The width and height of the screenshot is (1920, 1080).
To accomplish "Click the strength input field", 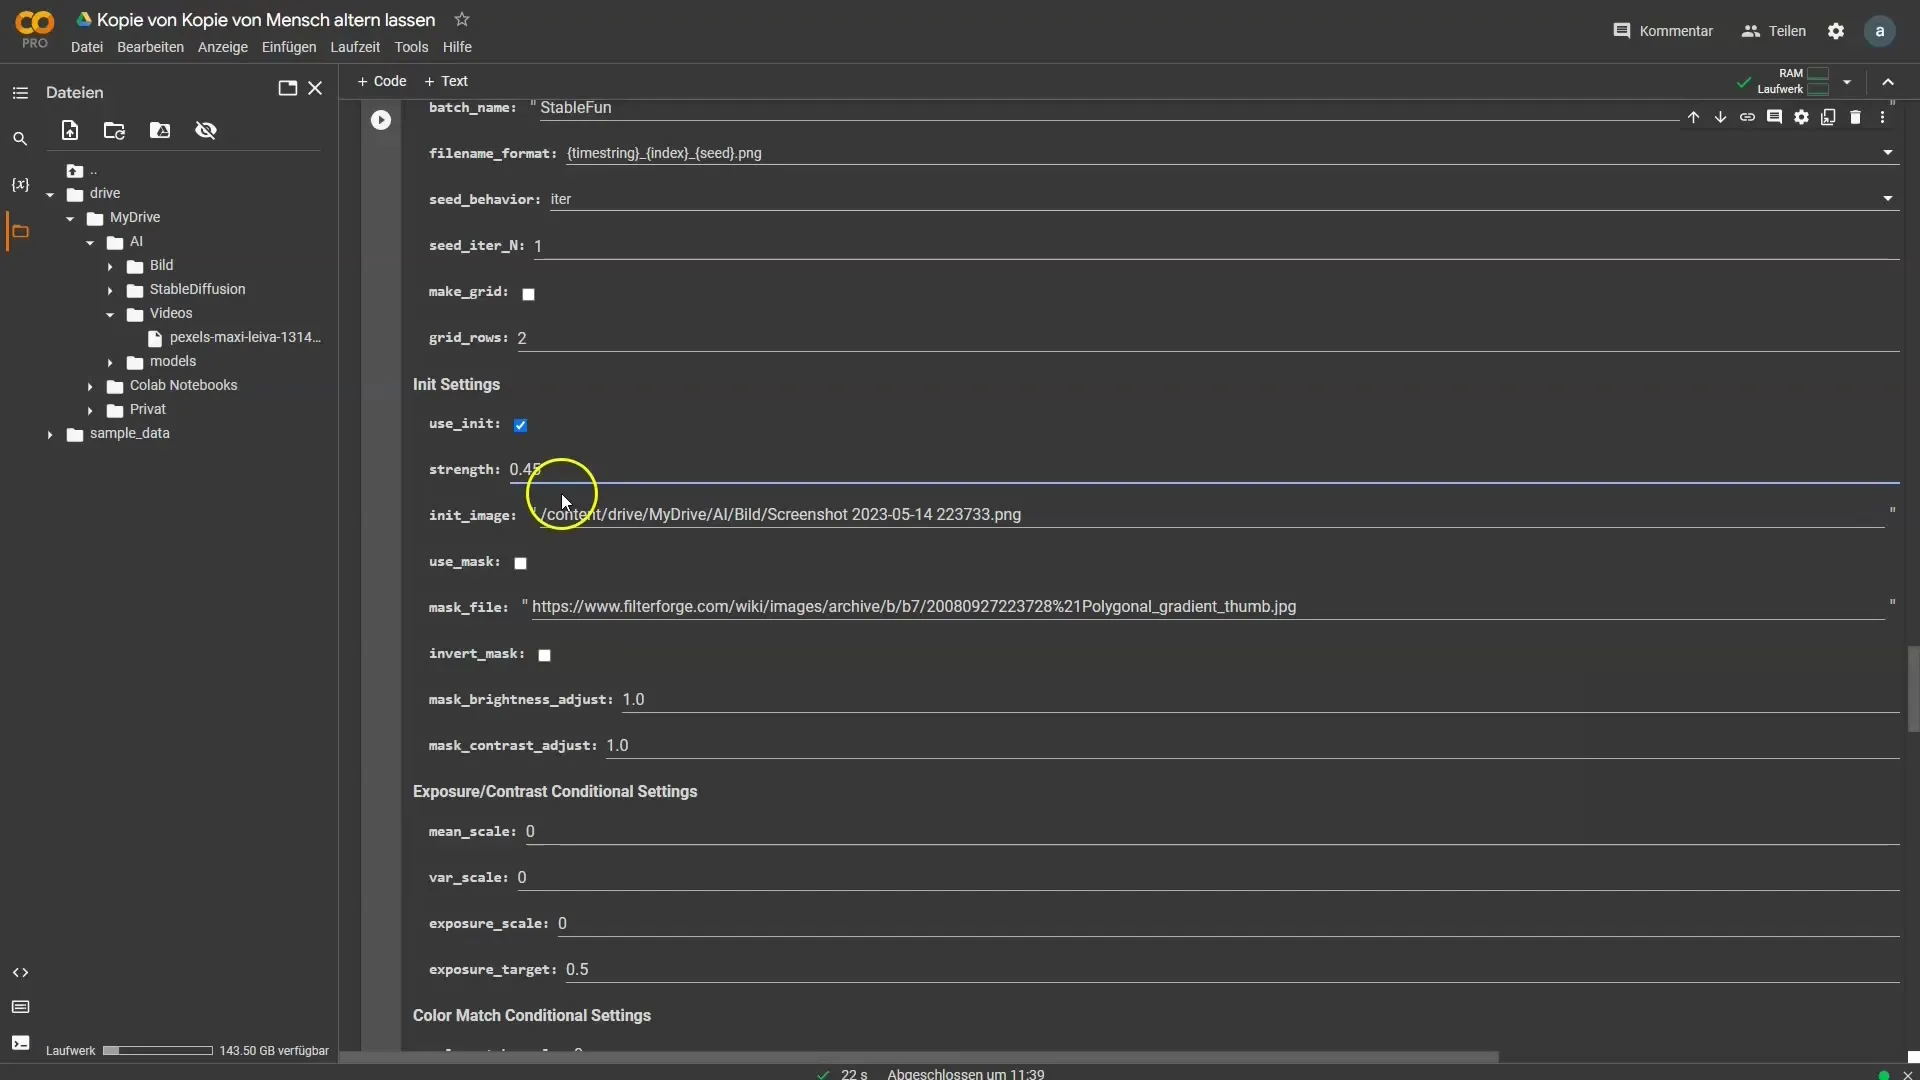I will coord(1204,470).
